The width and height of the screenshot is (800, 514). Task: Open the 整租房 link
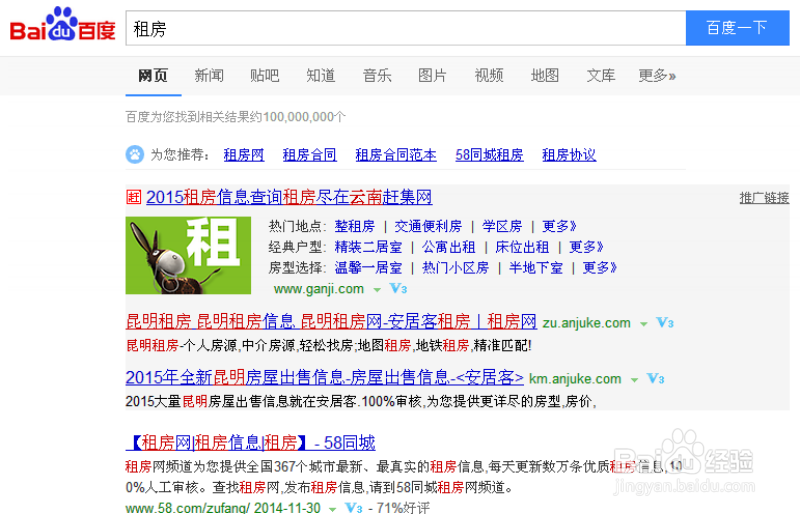[355, 226]
